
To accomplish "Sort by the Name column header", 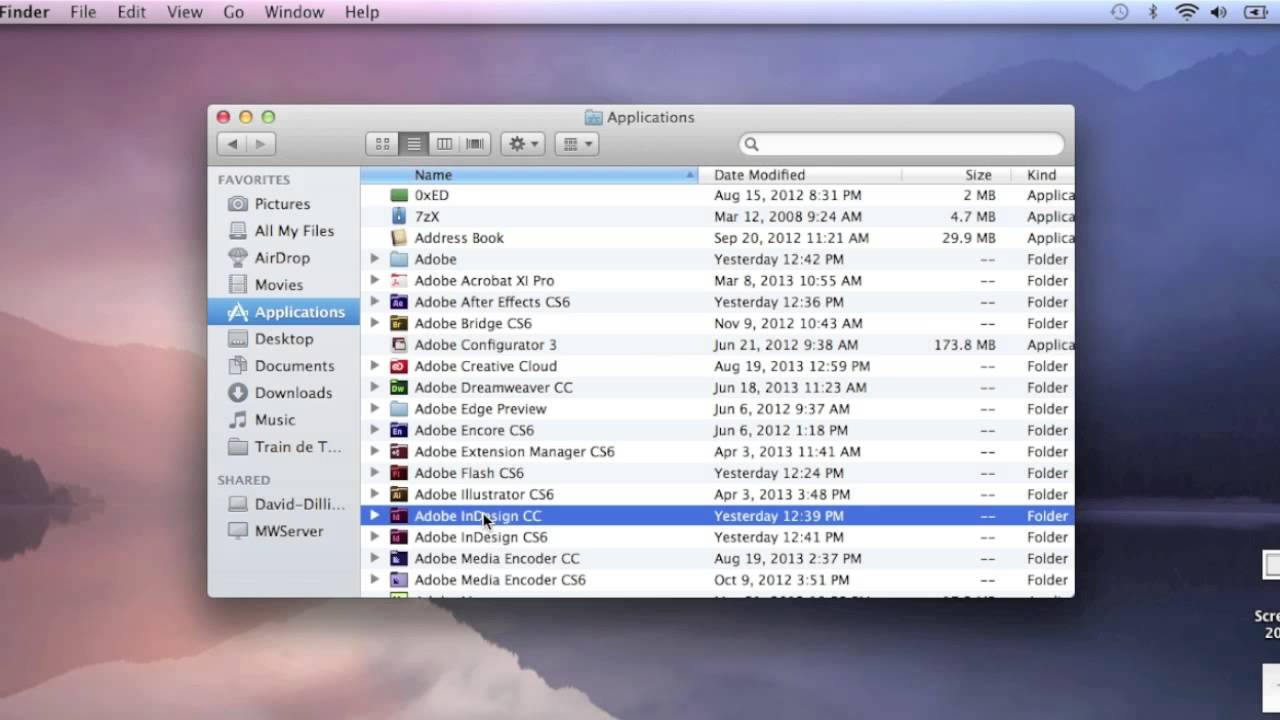I will coord(529,175).
